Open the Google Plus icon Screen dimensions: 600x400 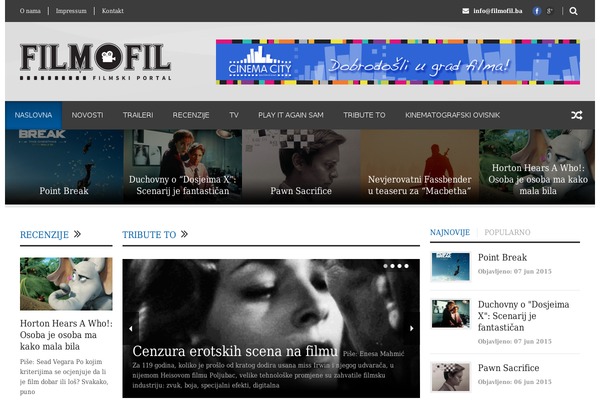(549, 11)
